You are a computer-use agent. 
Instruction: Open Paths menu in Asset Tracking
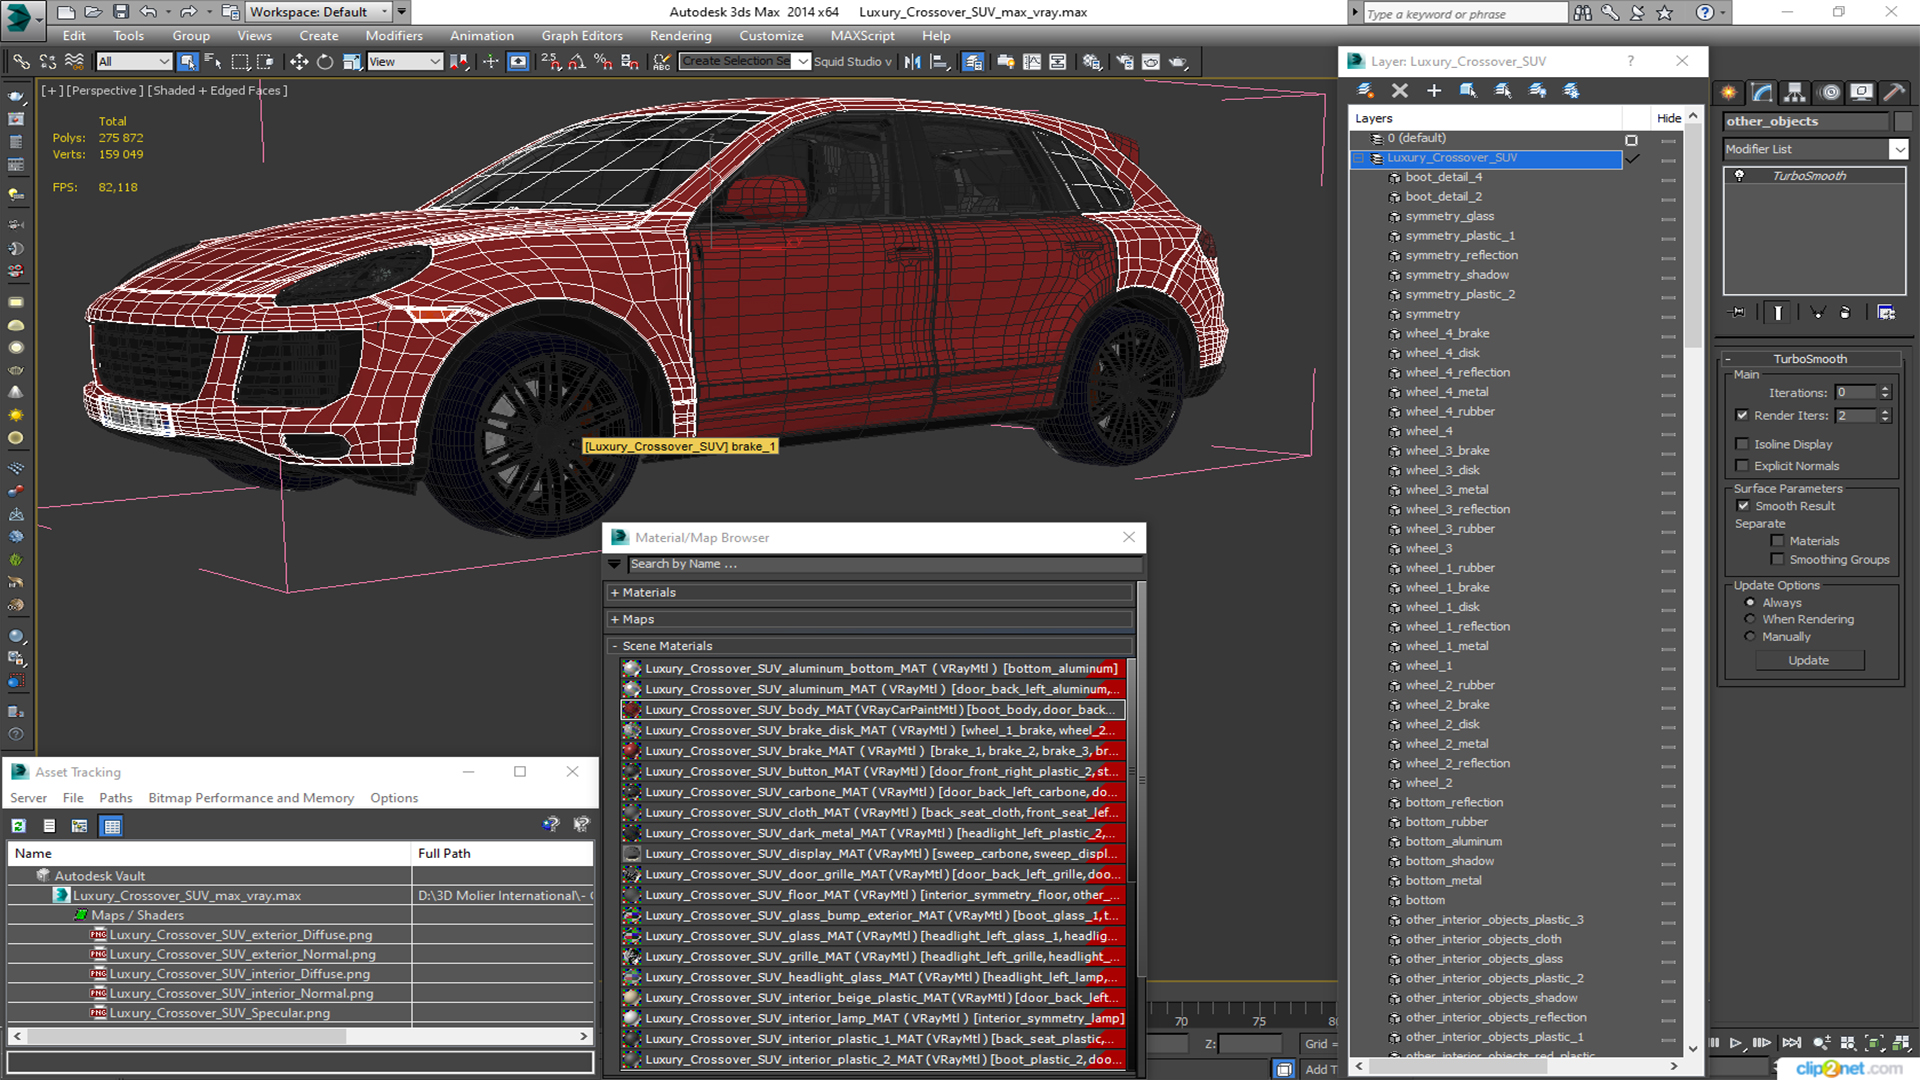click(x=115, y=798)
